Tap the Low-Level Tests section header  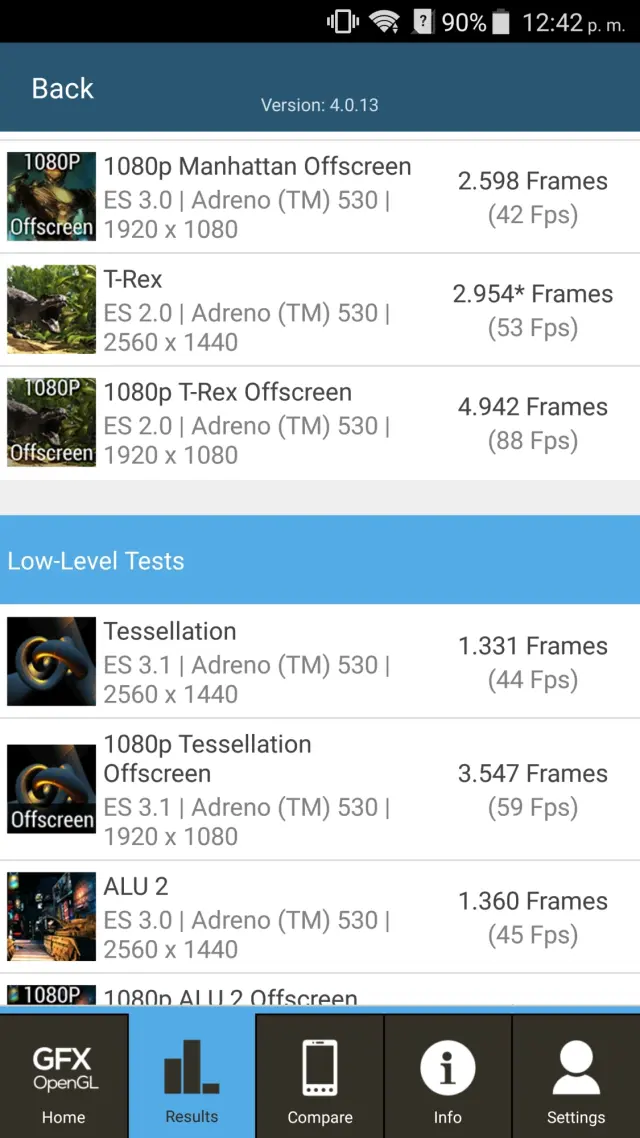click(96, 561)
